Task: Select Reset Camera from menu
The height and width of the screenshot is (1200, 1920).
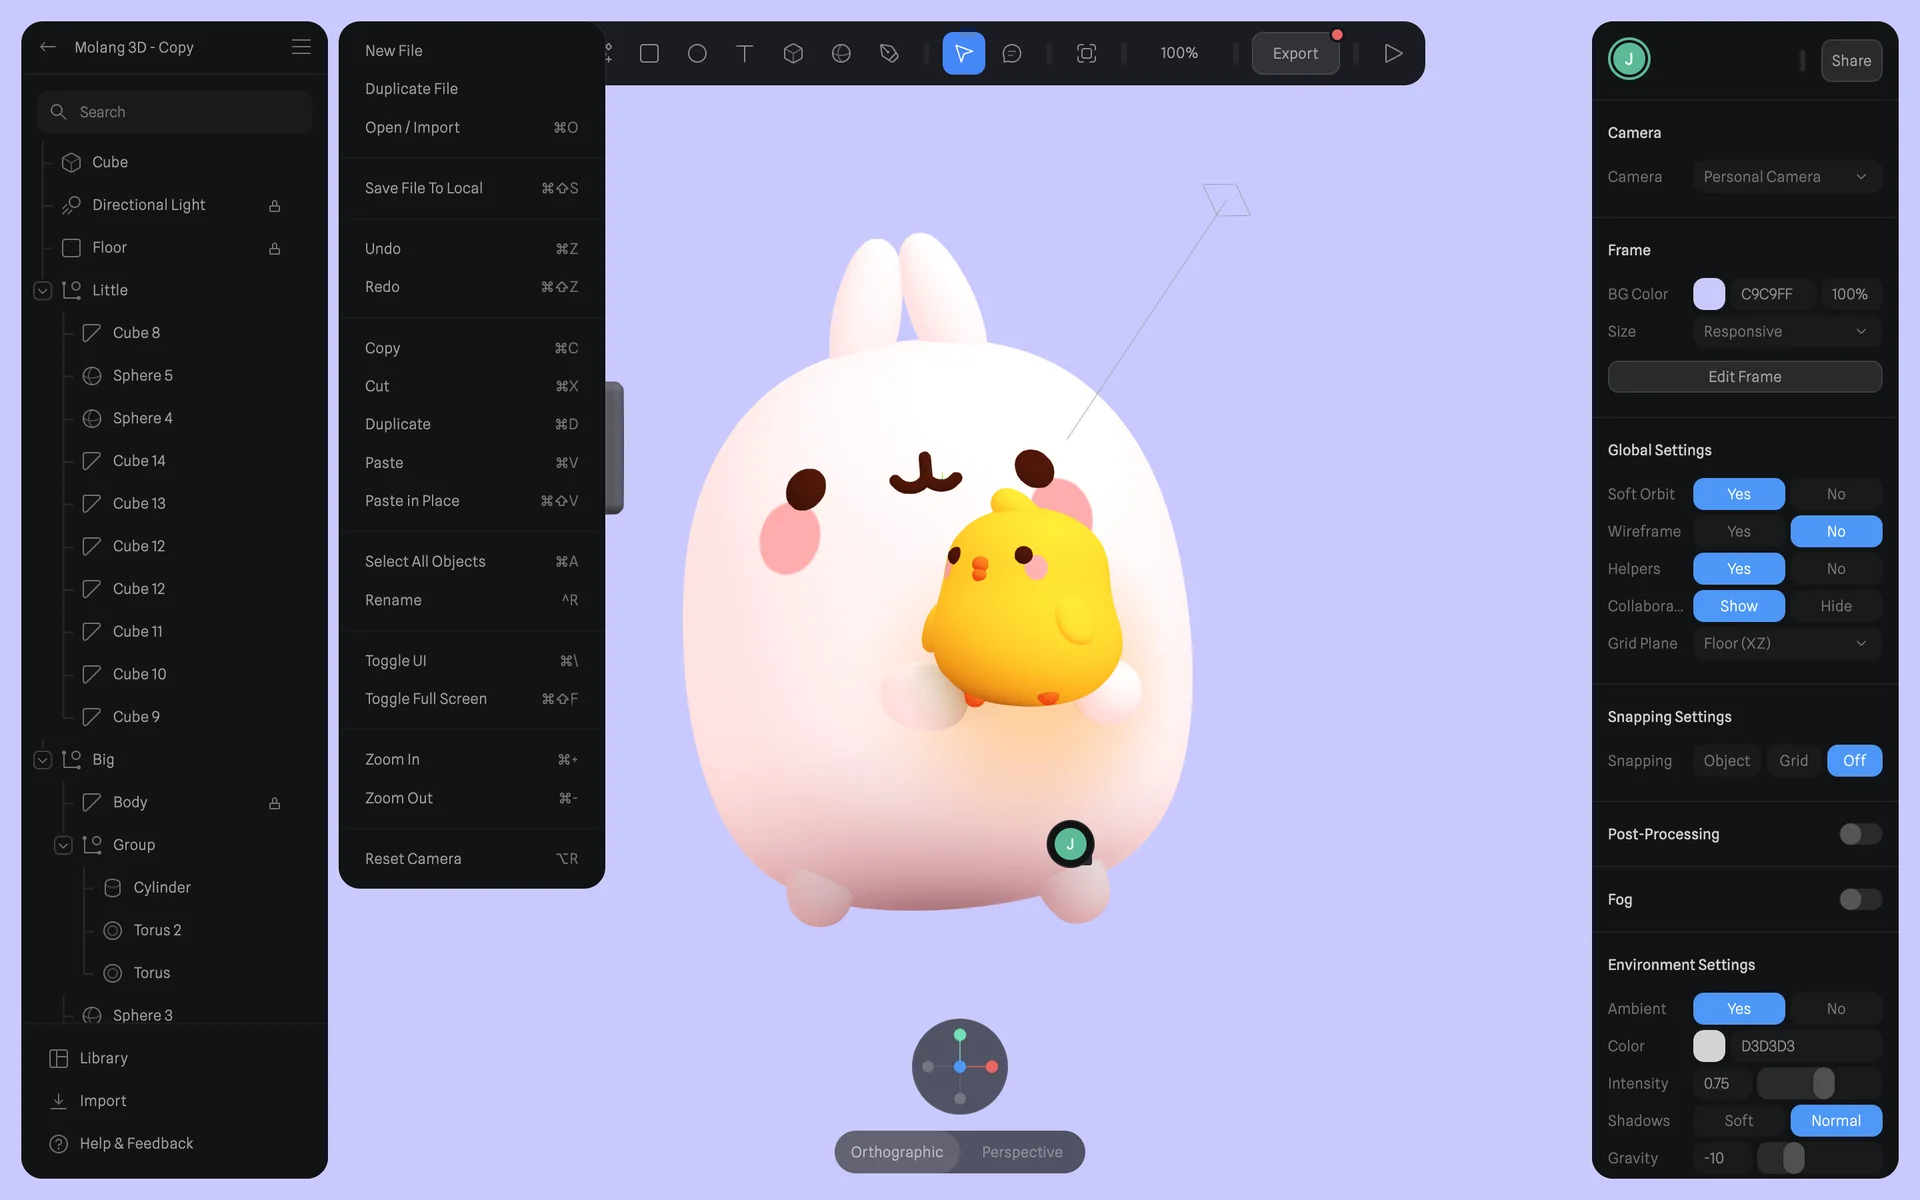Action: (413, 859)
